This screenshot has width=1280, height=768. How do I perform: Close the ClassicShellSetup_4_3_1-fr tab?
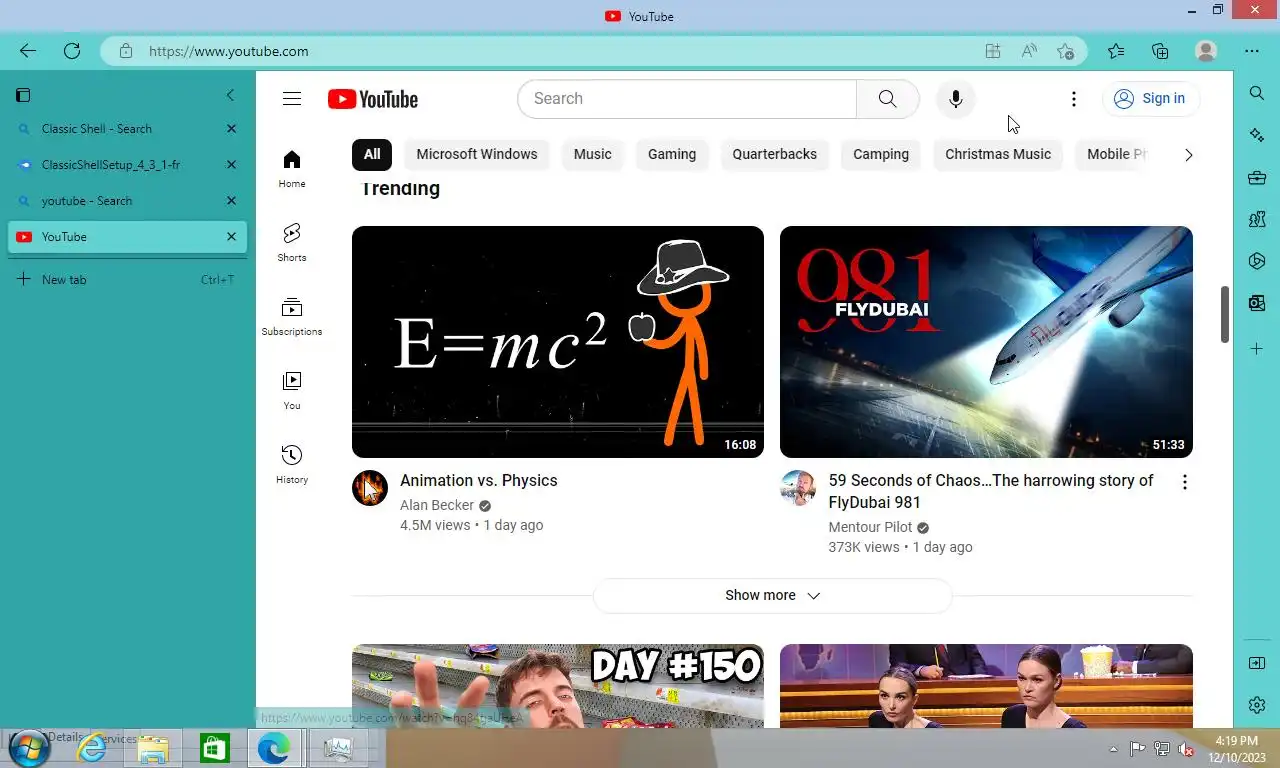(231, 165)
